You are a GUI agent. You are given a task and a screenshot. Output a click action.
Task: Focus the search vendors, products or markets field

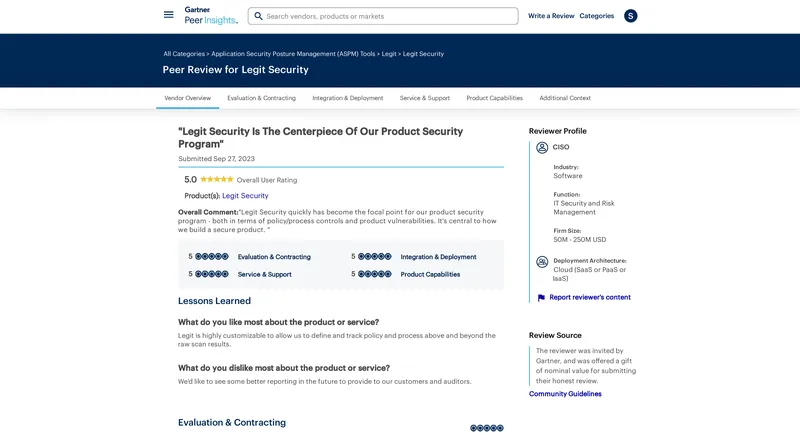click(x=383, y=16)
